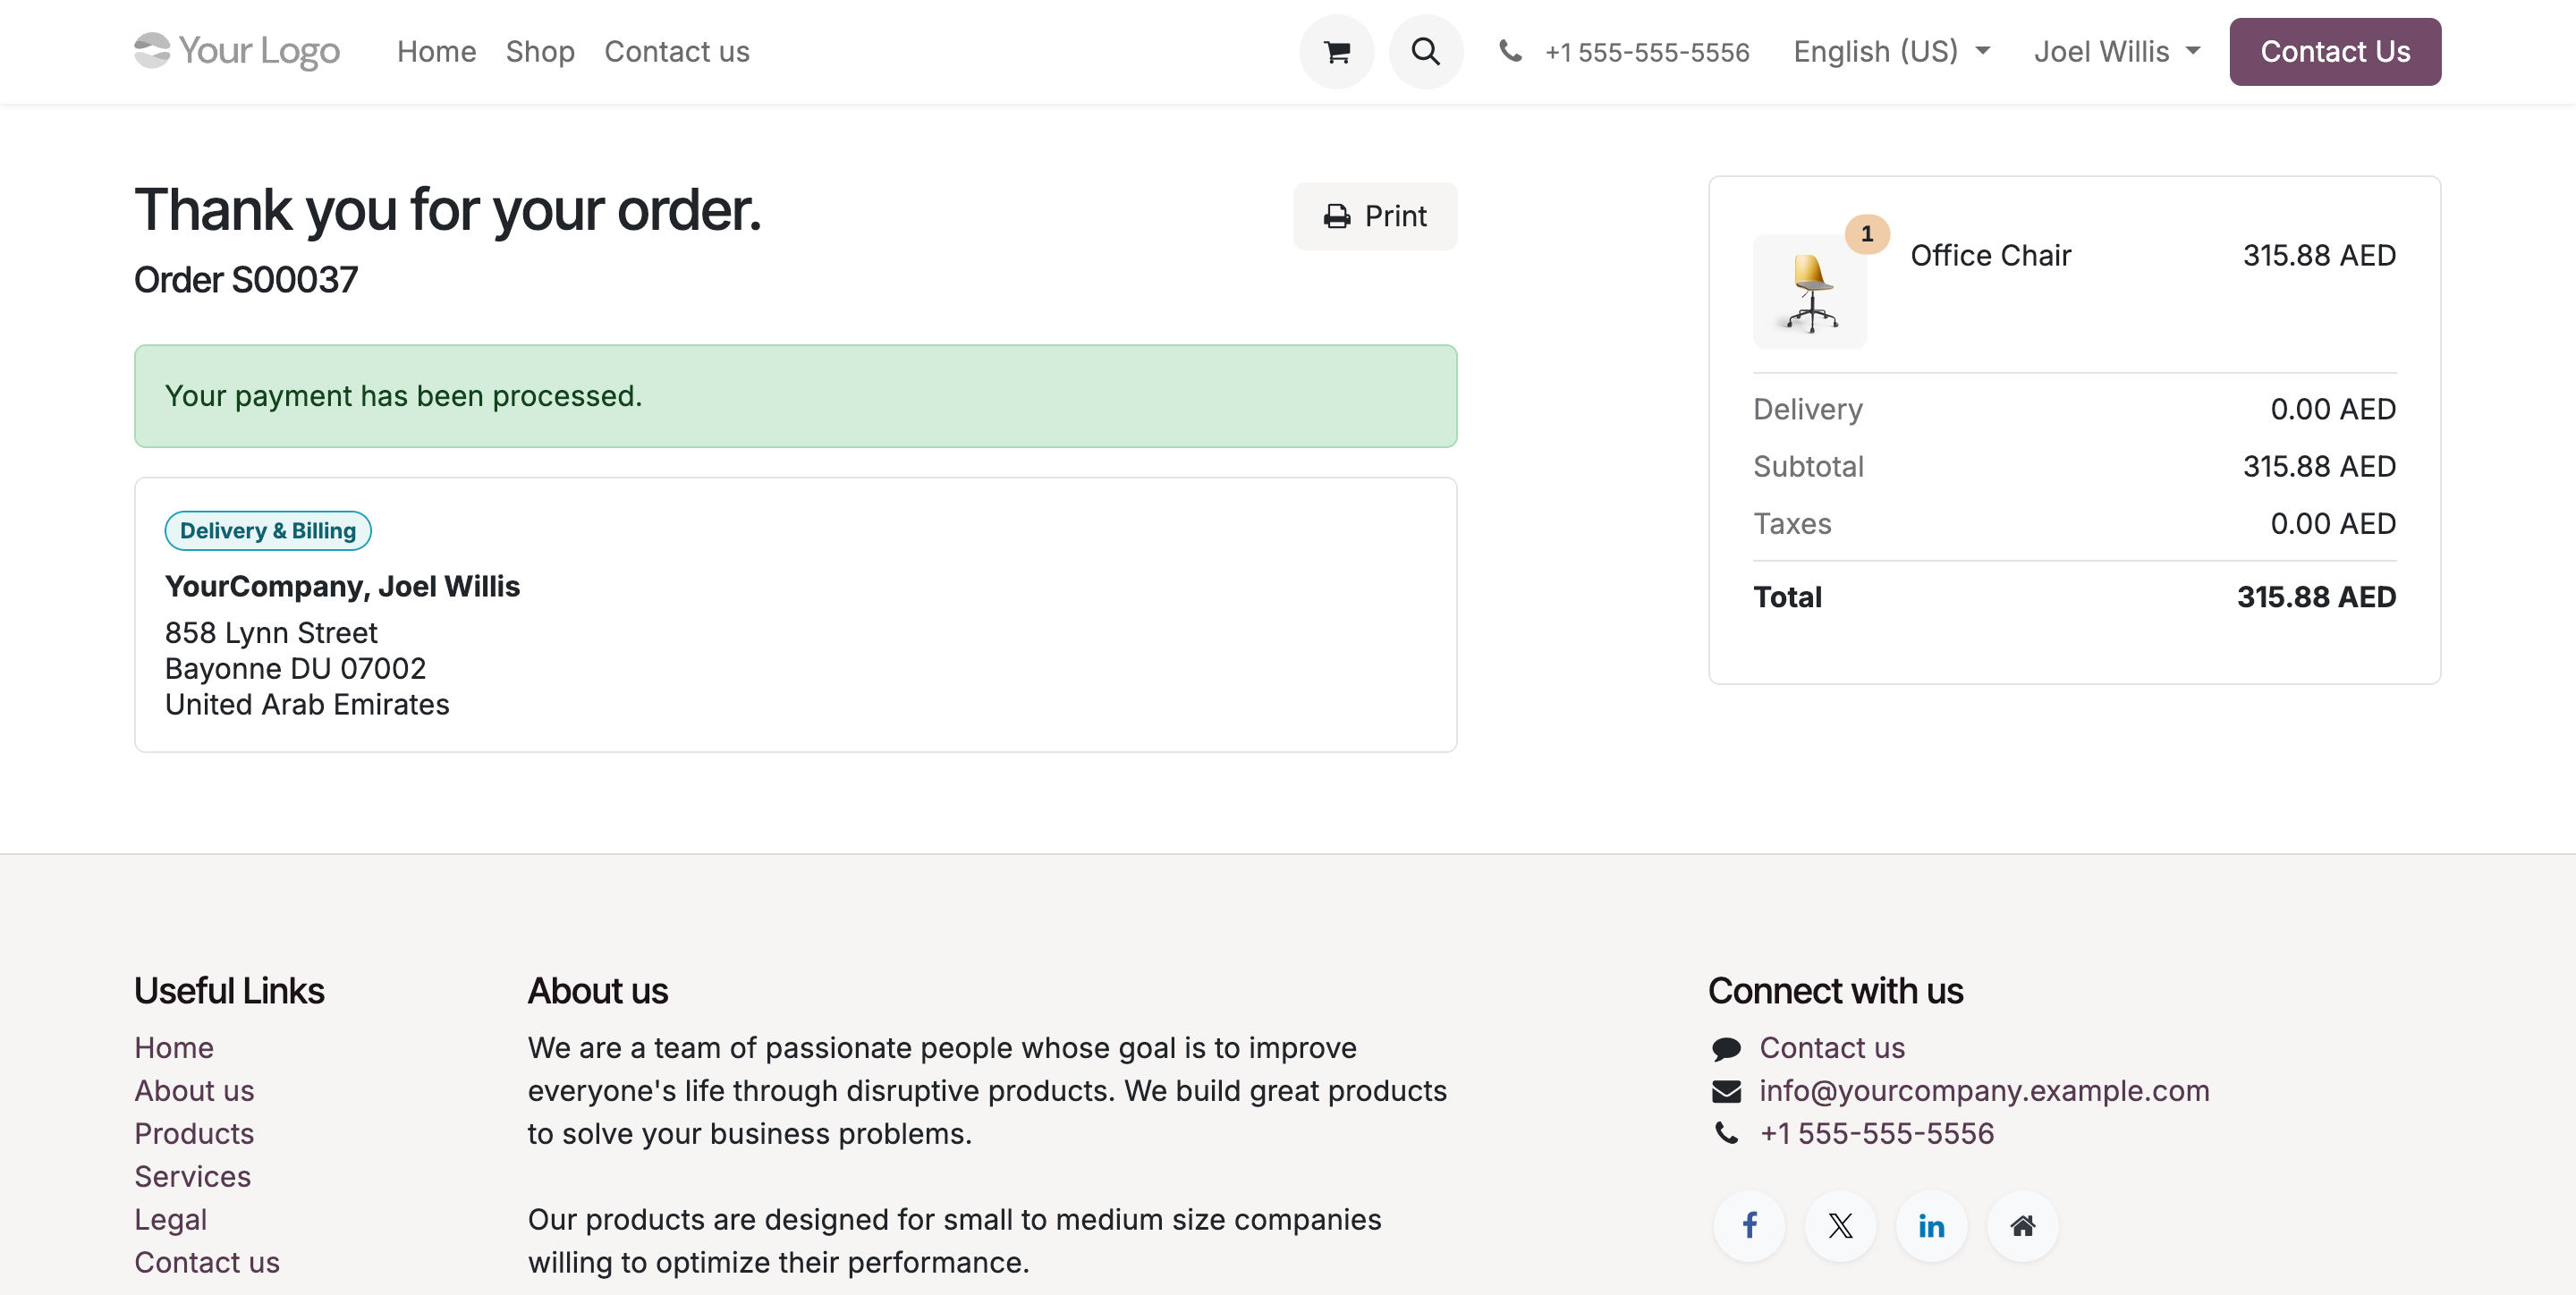Open the shopping cart icon

[1337, 51]
